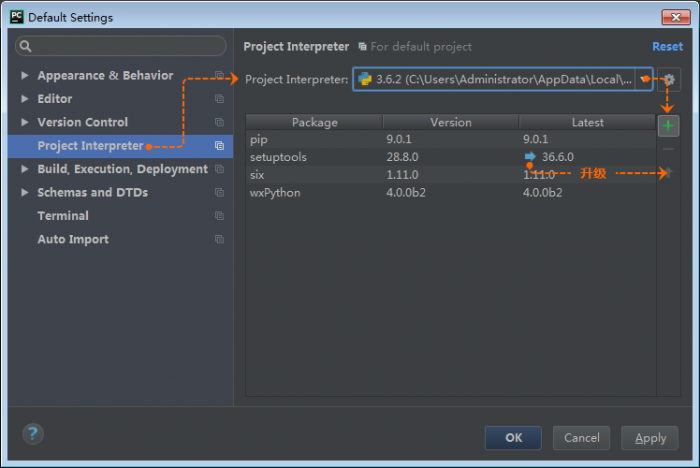Click the minus uninstall package button
700x468 pixels.
point(668,149)
